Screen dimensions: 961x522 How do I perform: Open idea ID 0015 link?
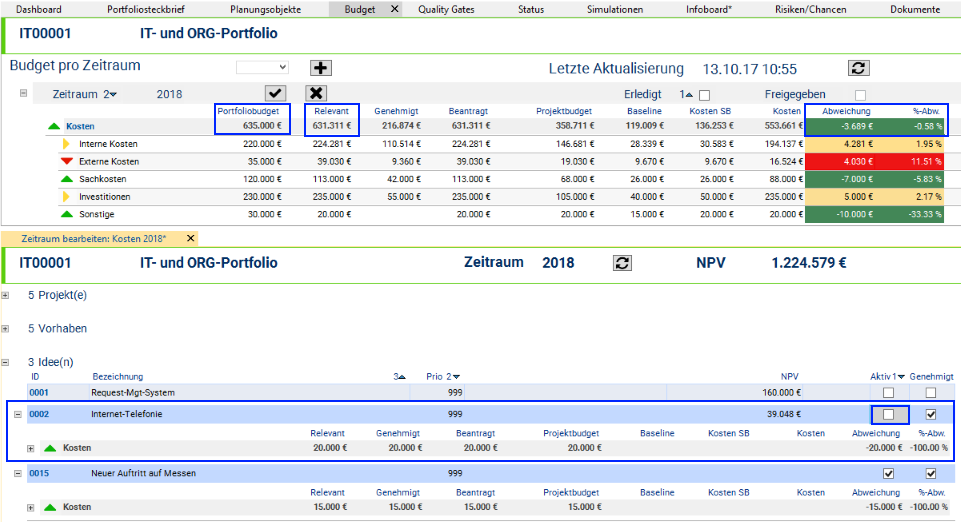click(x=39, y=474)
